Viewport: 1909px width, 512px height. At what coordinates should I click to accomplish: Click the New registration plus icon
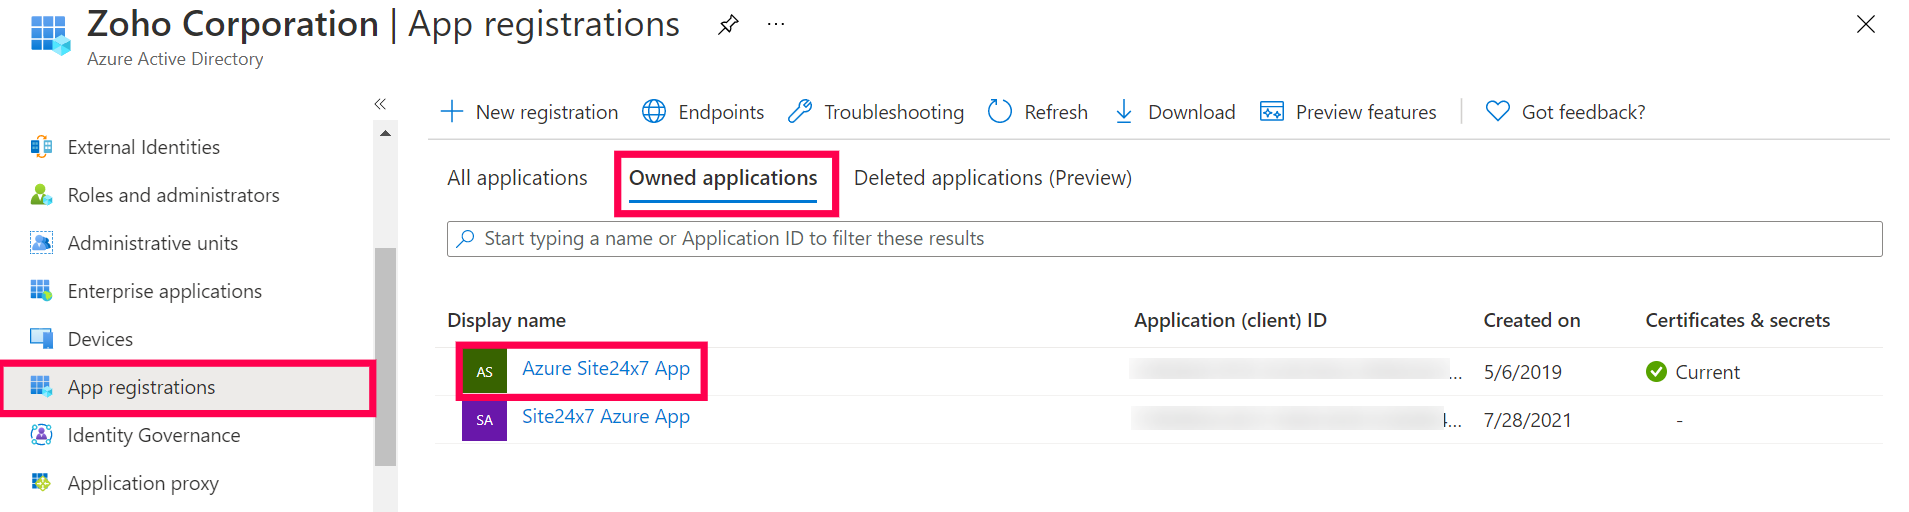[453, 112]
